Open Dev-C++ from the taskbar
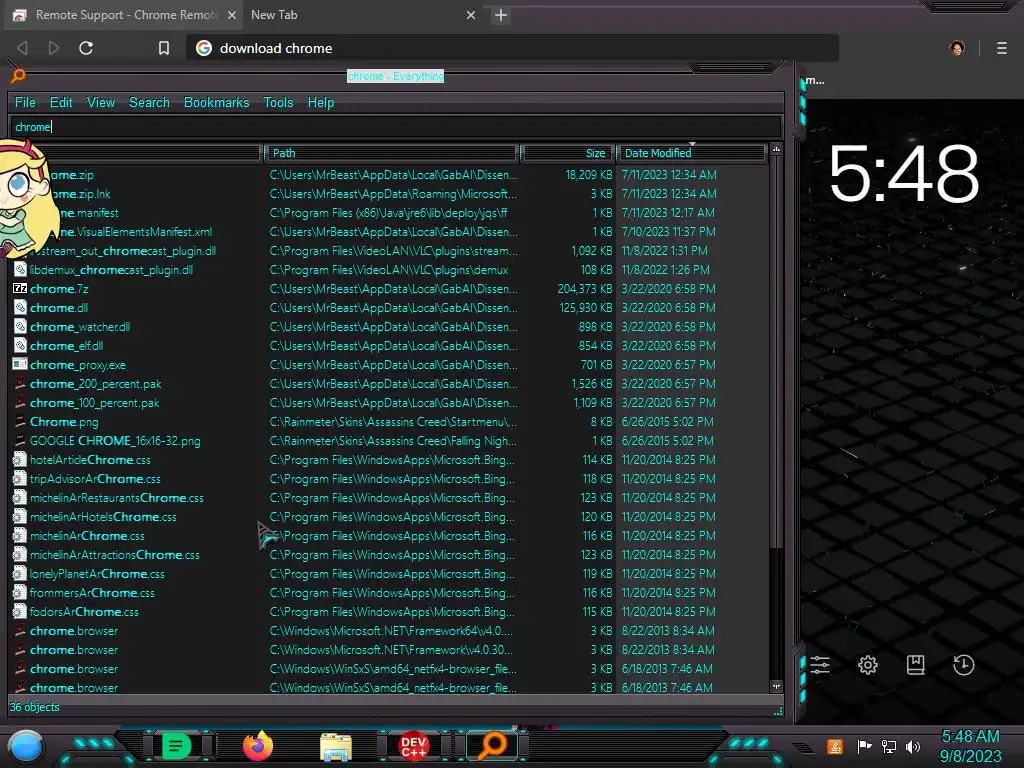This screenshot has height=768, width=1024. coord(413,746)
